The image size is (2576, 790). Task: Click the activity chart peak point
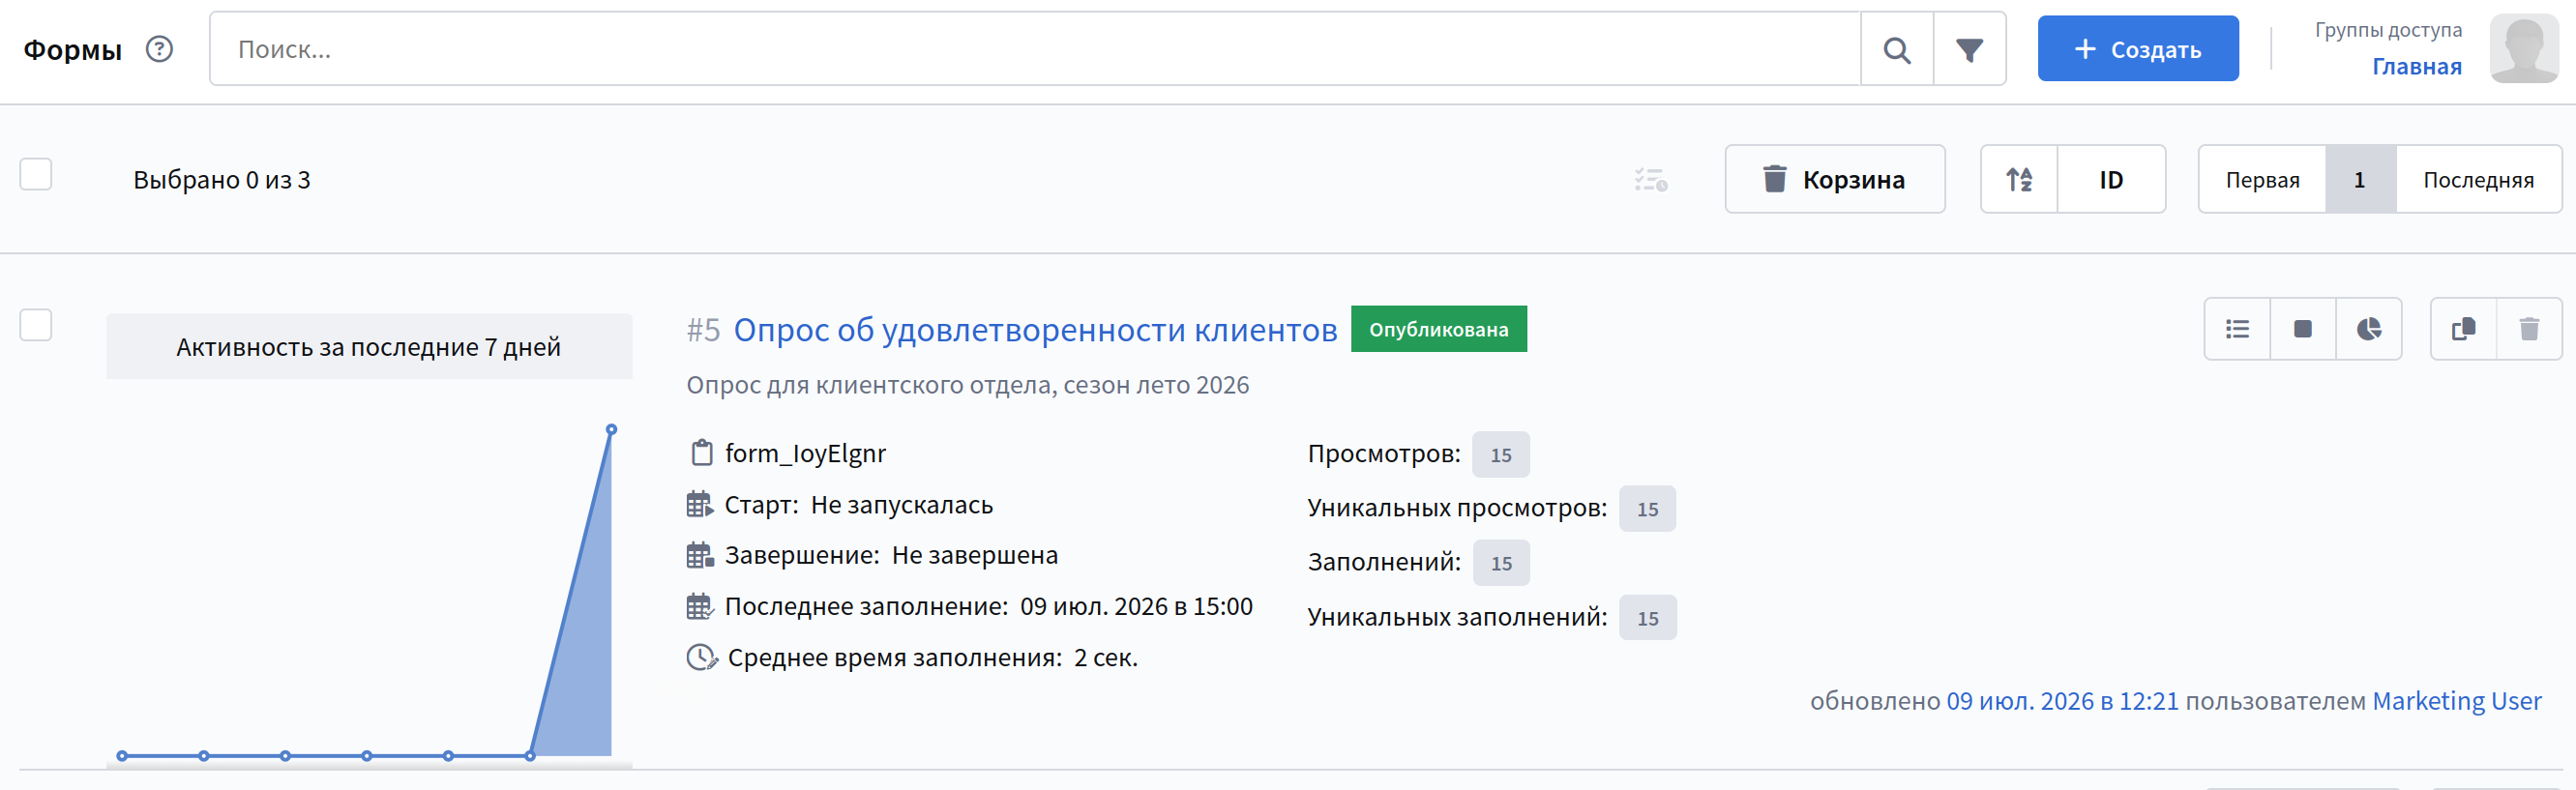pos(611,430)
